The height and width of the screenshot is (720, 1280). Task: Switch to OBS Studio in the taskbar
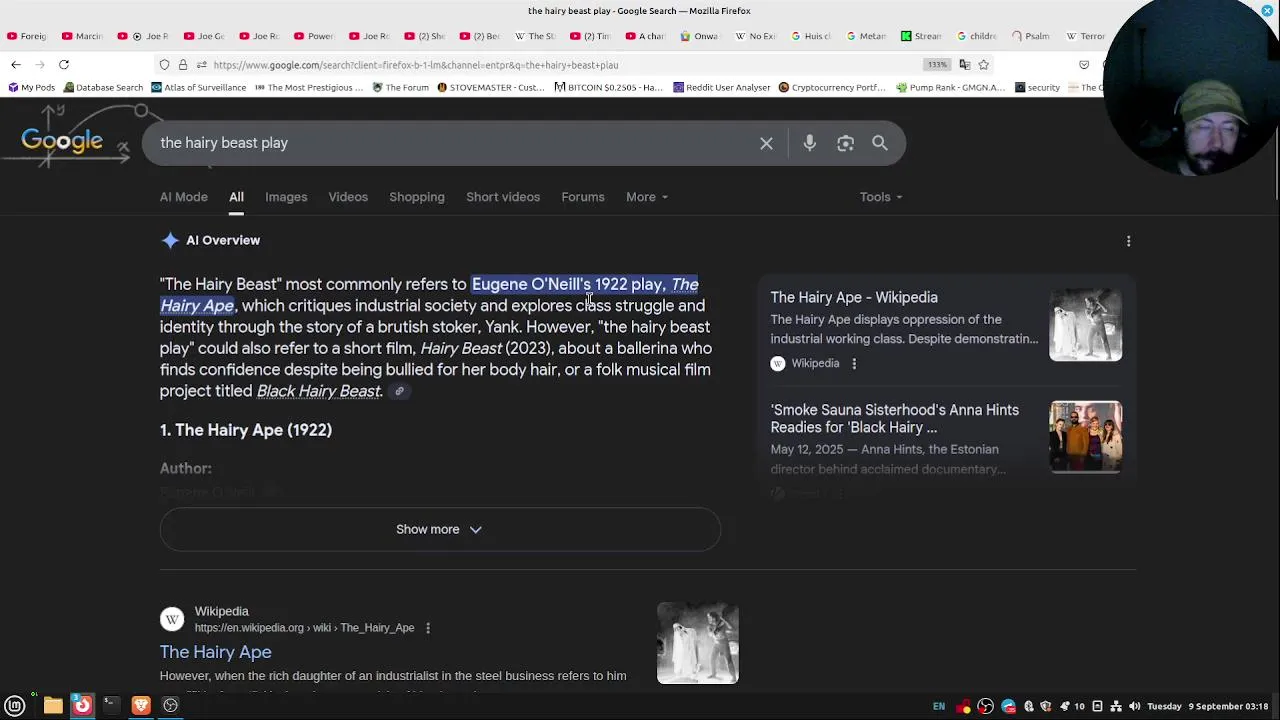click(x=171, y=706)
